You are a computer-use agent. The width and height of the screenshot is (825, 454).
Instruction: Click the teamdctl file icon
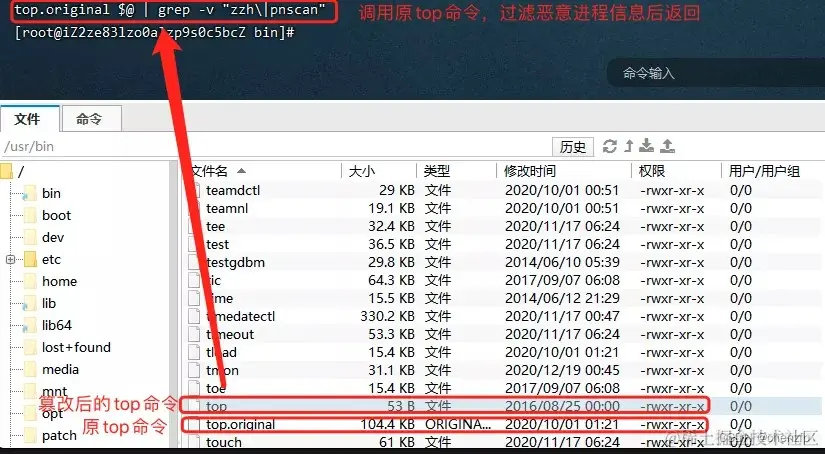pos(195,190)
